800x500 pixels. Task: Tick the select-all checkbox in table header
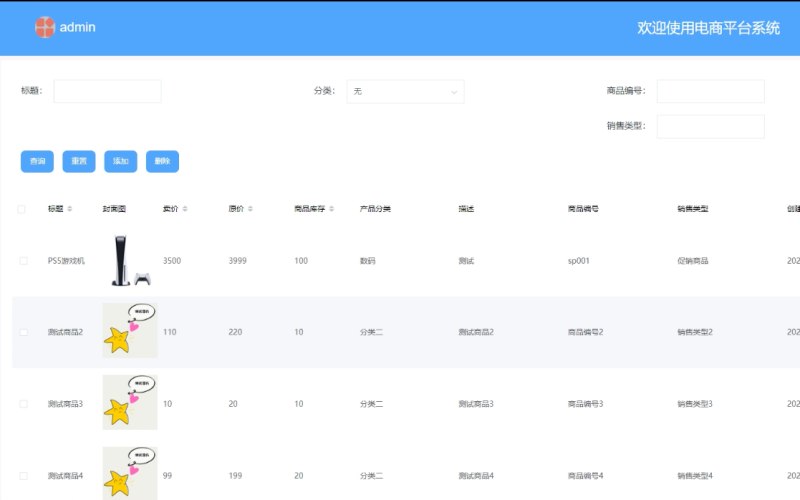[21, 209]
